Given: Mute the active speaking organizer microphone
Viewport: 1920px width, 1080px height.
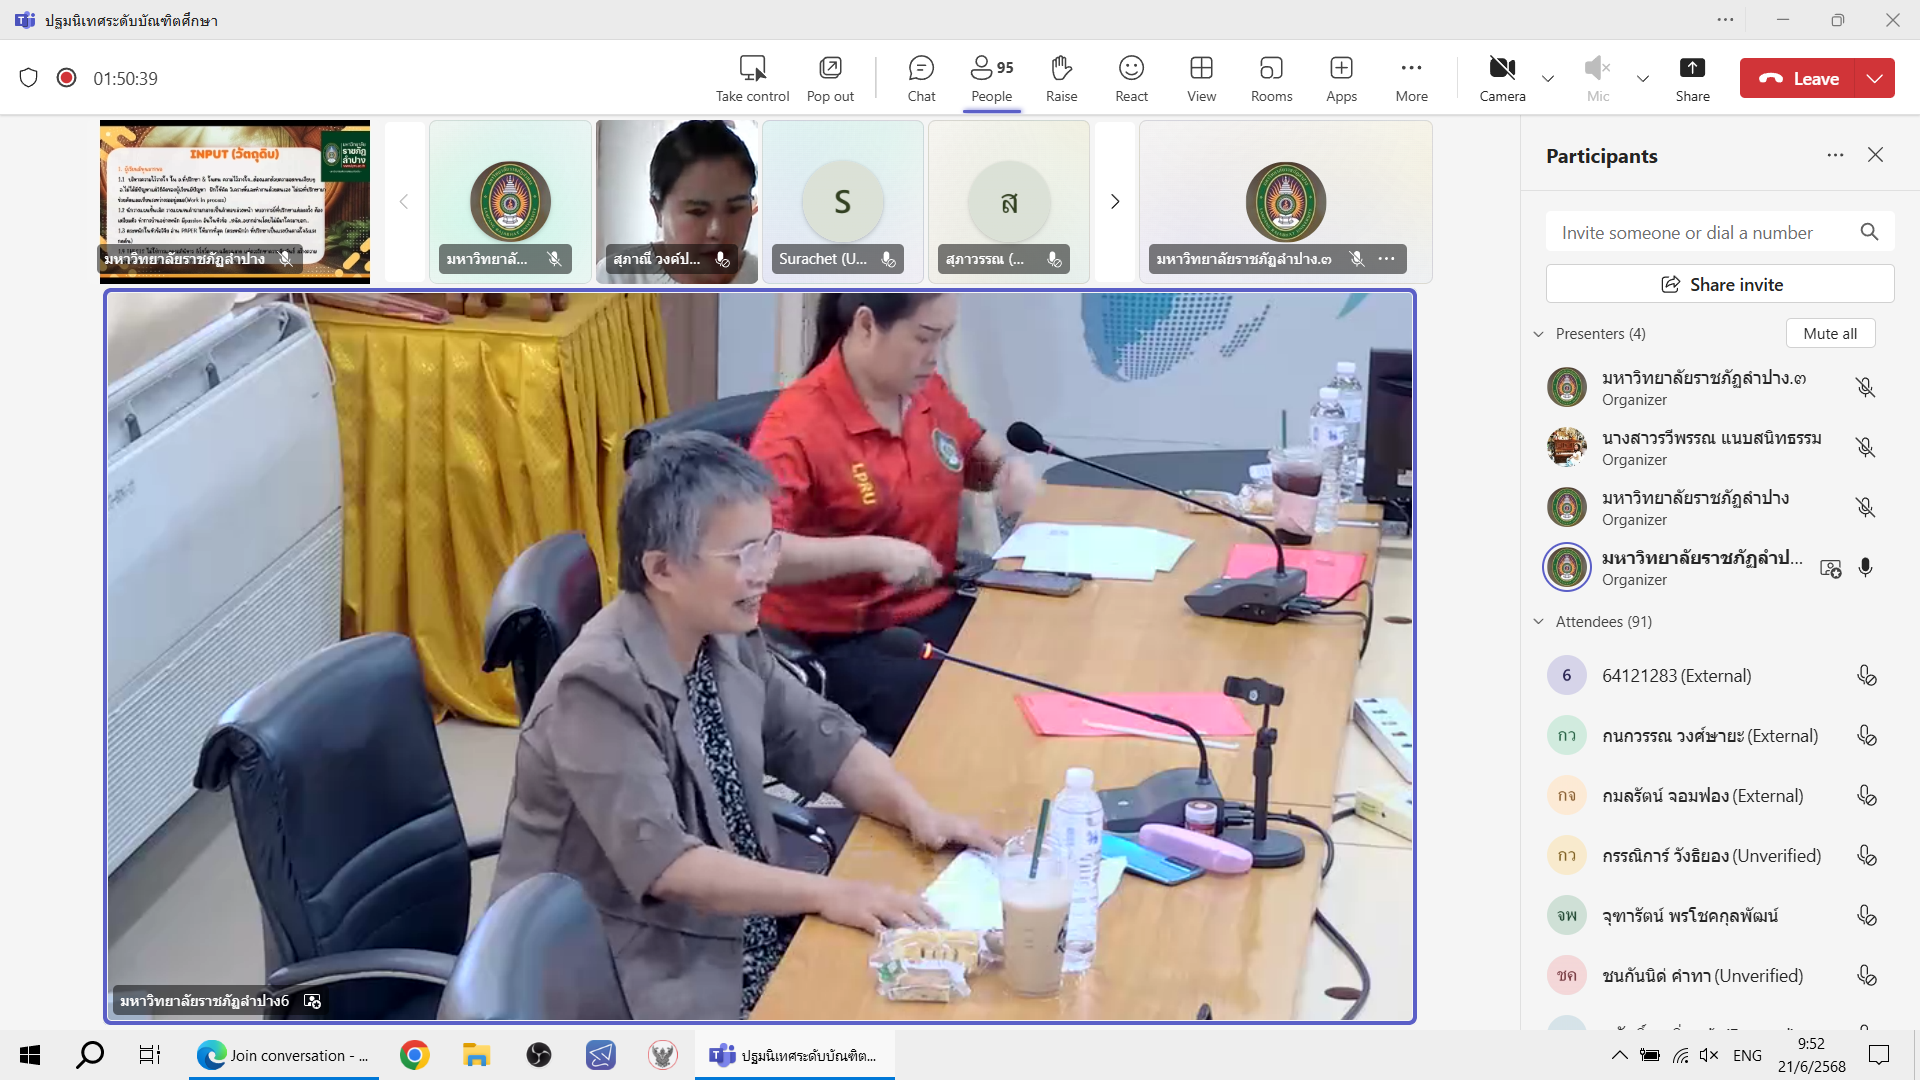Looking at the screenshot, I should click(1865, 568).
